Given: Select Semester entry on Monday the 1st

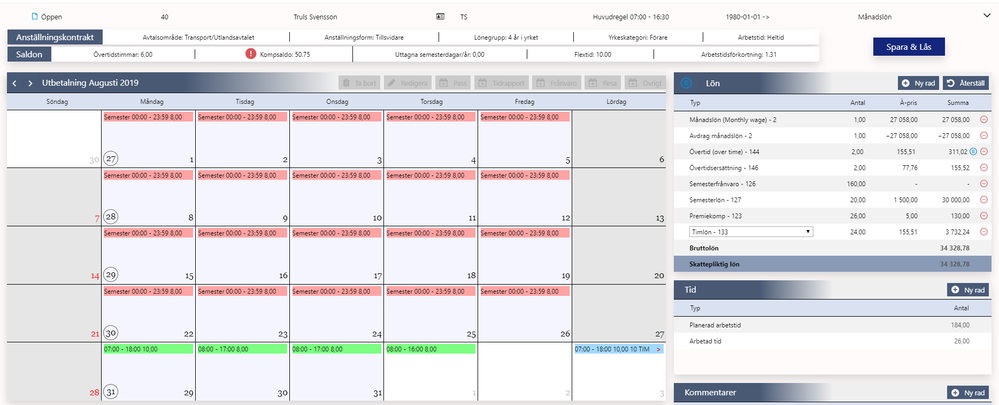Looking at the screenshot, I should tap(148, 117).
